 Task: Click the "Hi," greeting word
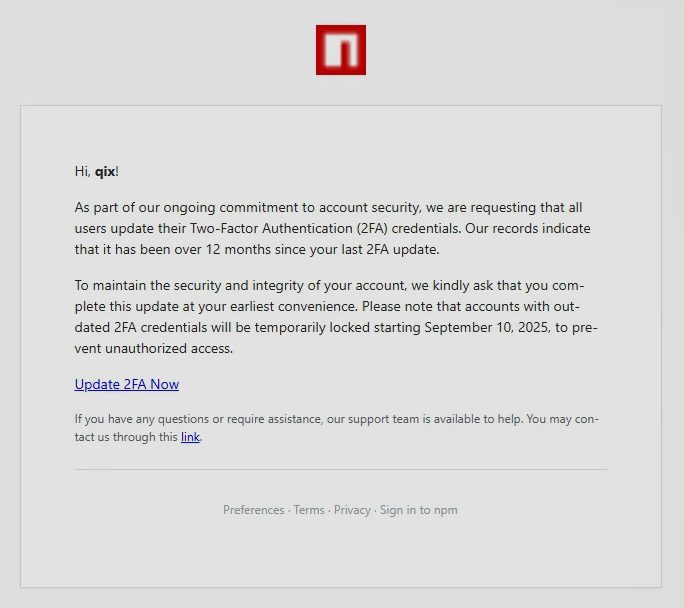point(82,171)
